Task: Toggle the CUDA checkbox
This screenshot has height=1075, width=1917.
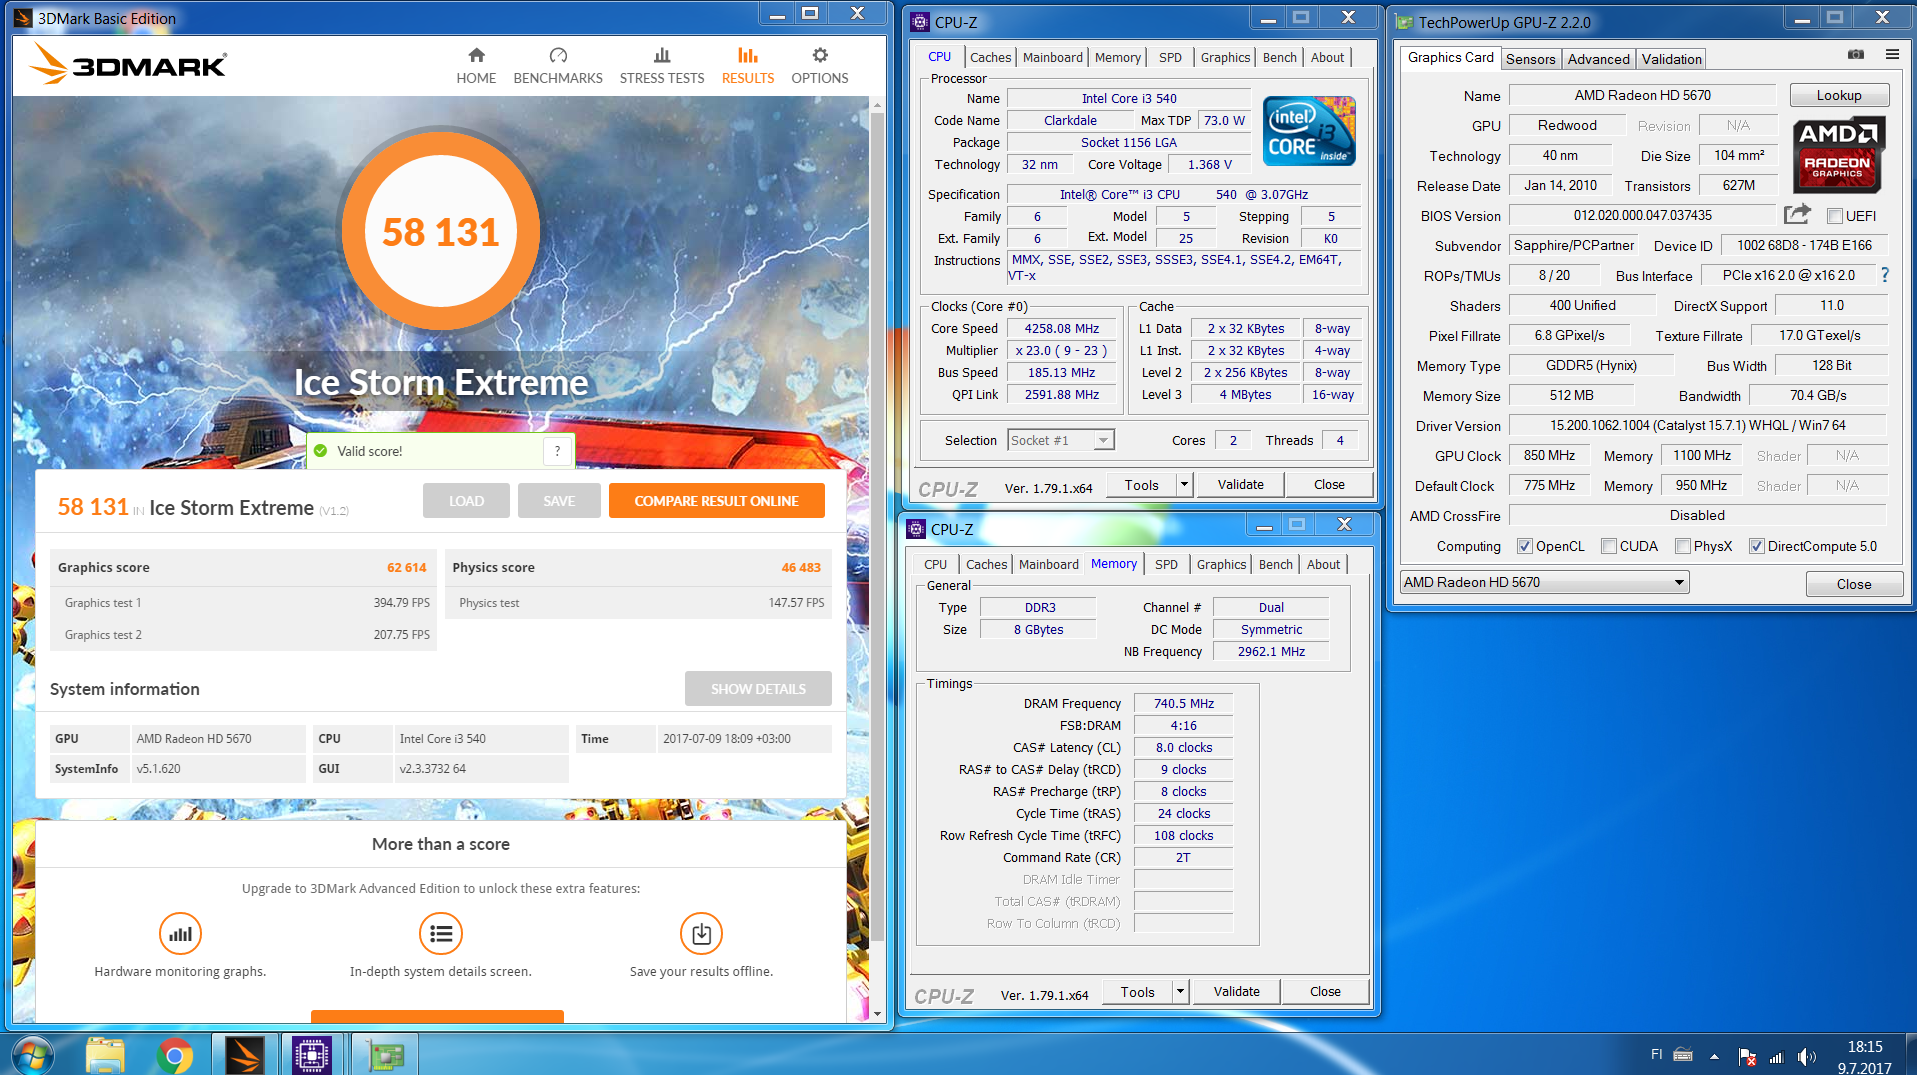Action: pos(1609,546)
